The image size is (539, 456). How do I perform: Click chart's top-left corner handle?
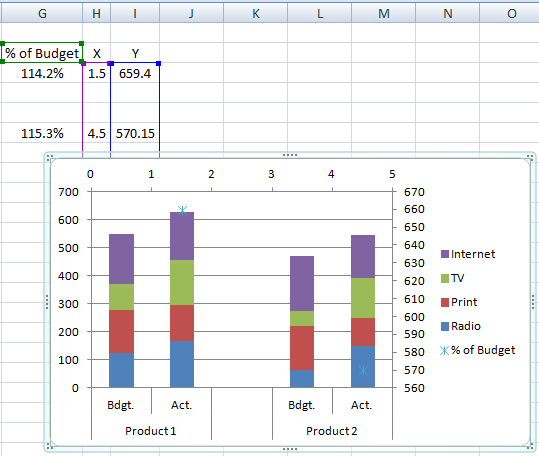(49, 157)
